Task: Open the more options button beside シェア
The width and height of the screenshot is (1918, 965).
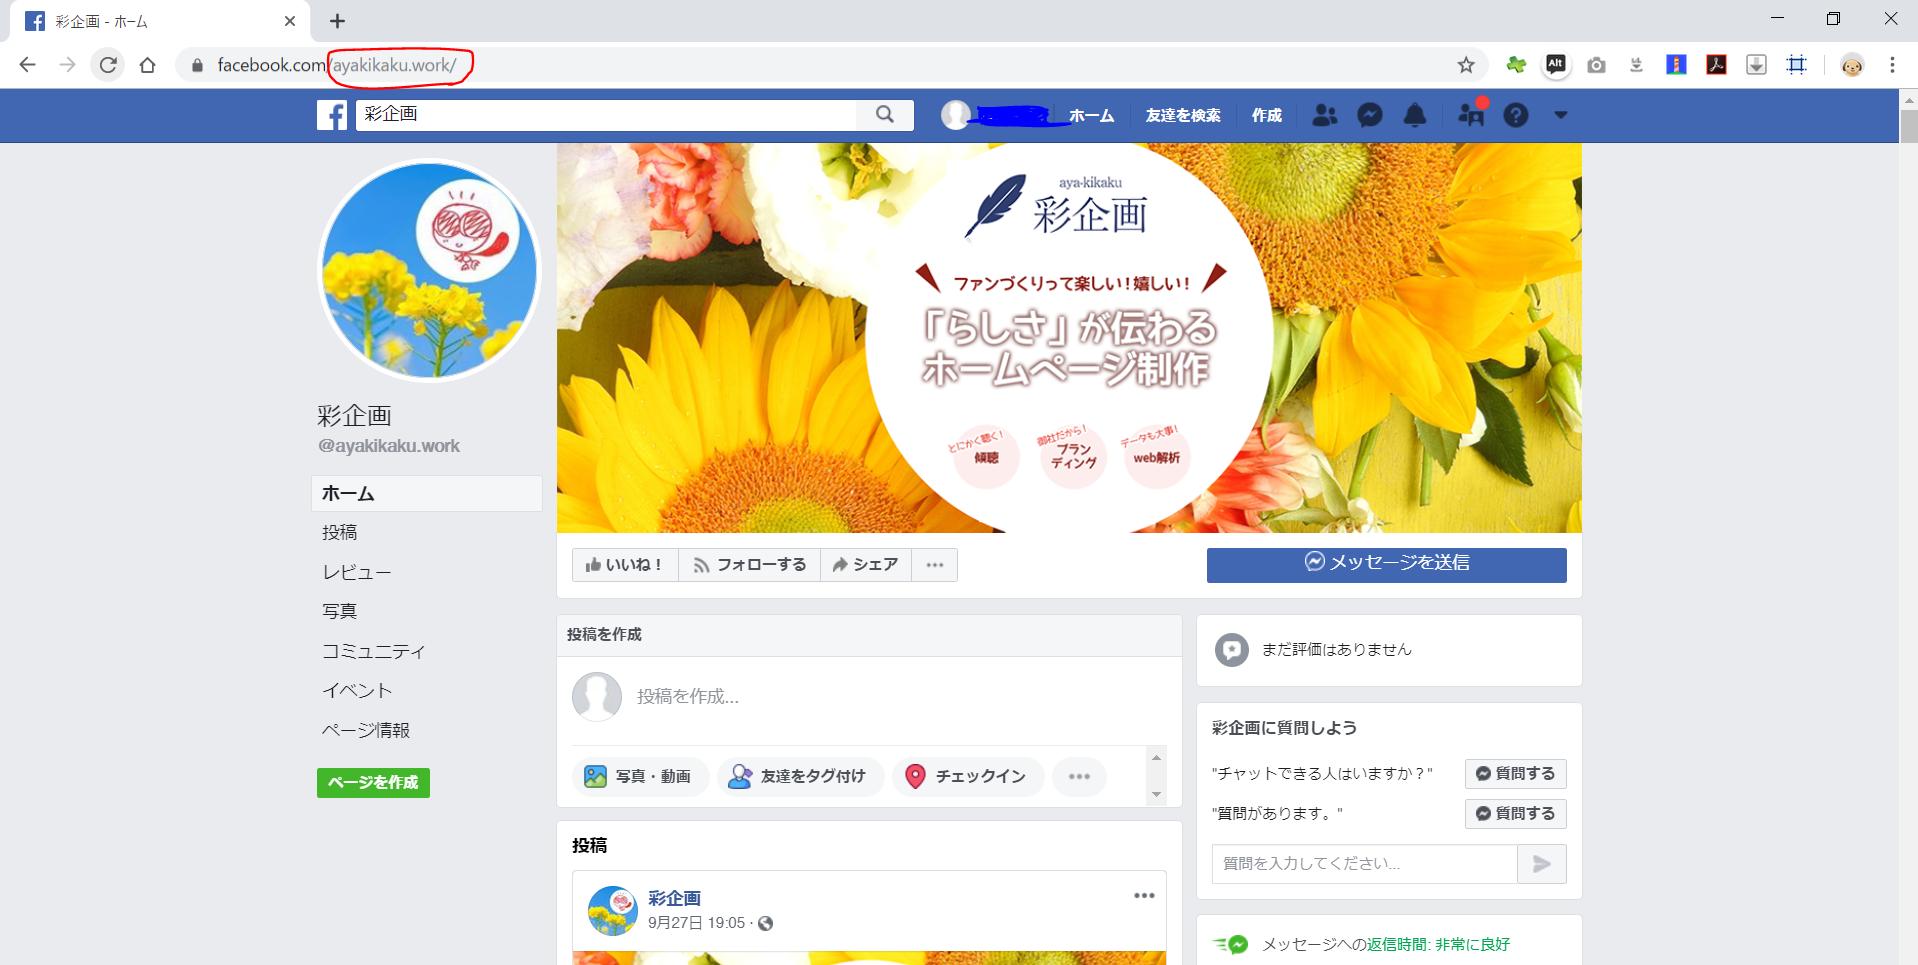Action: coord(935,565)
